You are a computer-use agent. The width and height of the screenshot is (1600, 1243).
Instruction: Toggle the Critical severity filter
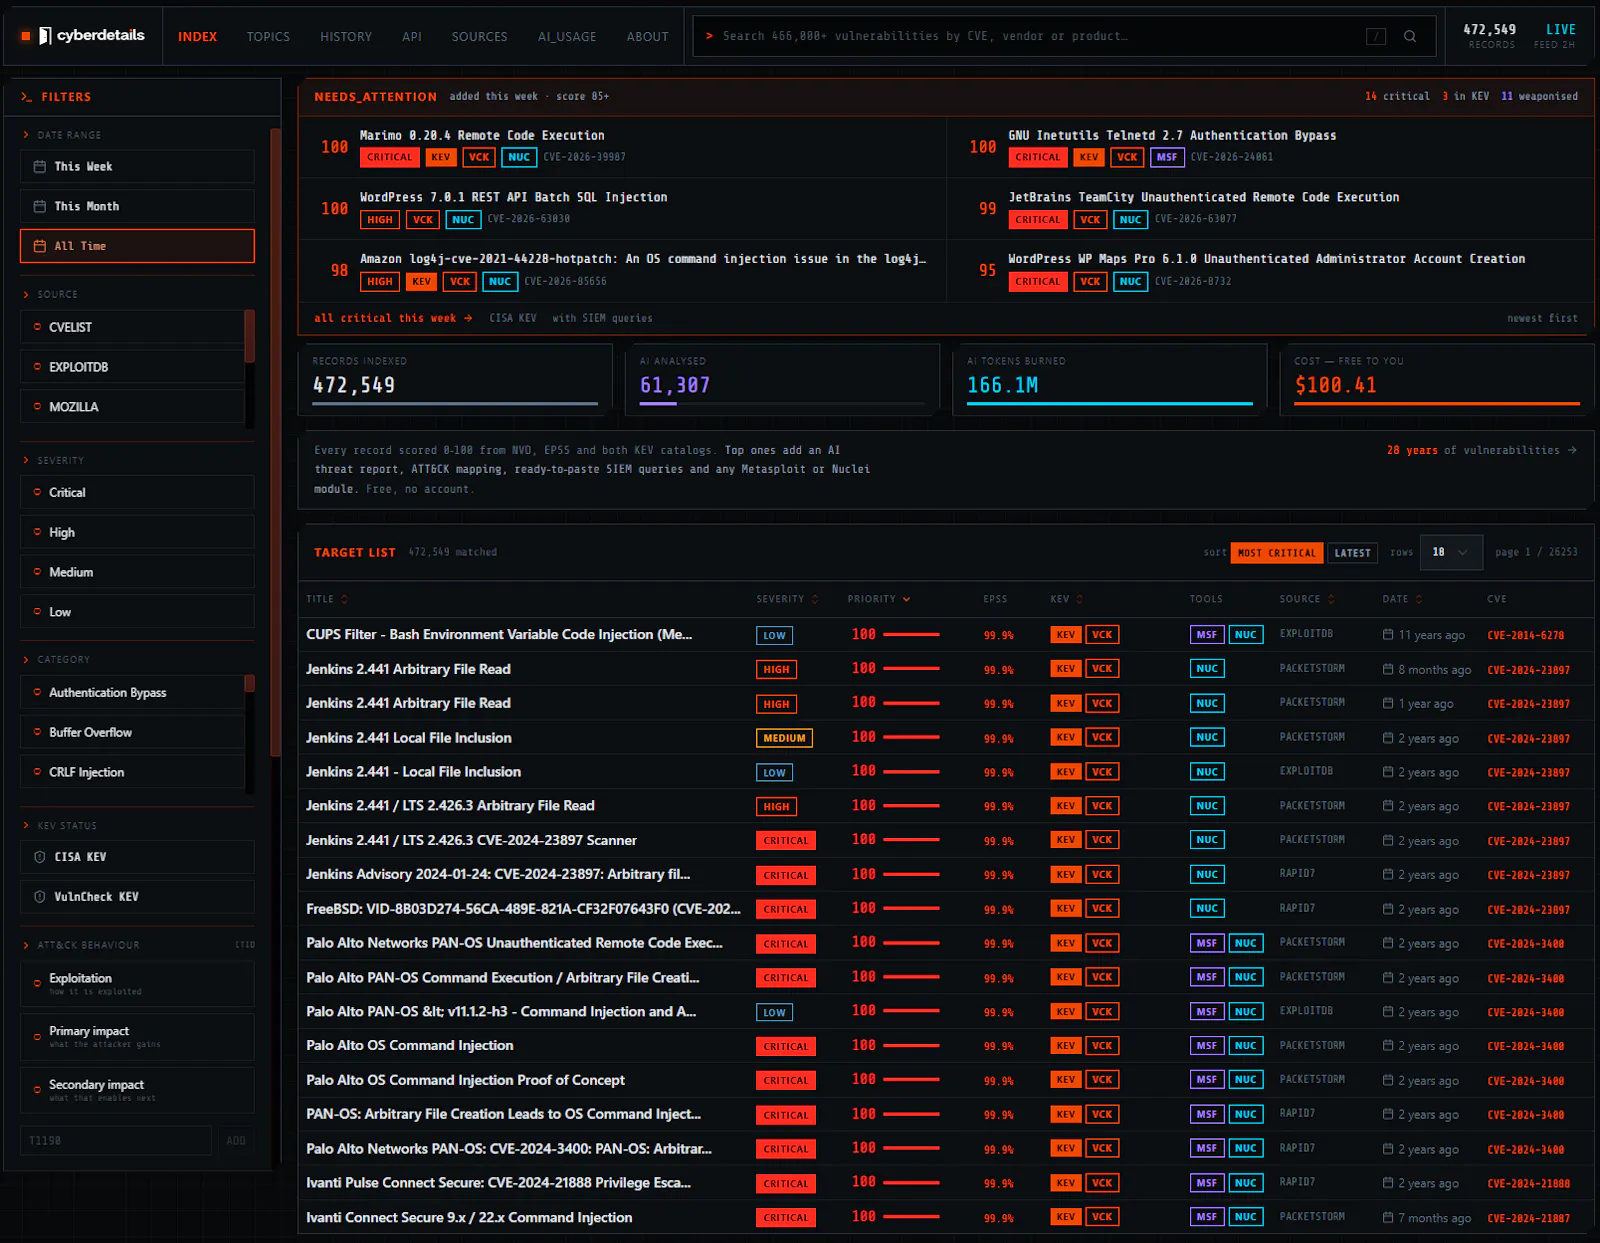pyautogui.click(x=137, y=492)
